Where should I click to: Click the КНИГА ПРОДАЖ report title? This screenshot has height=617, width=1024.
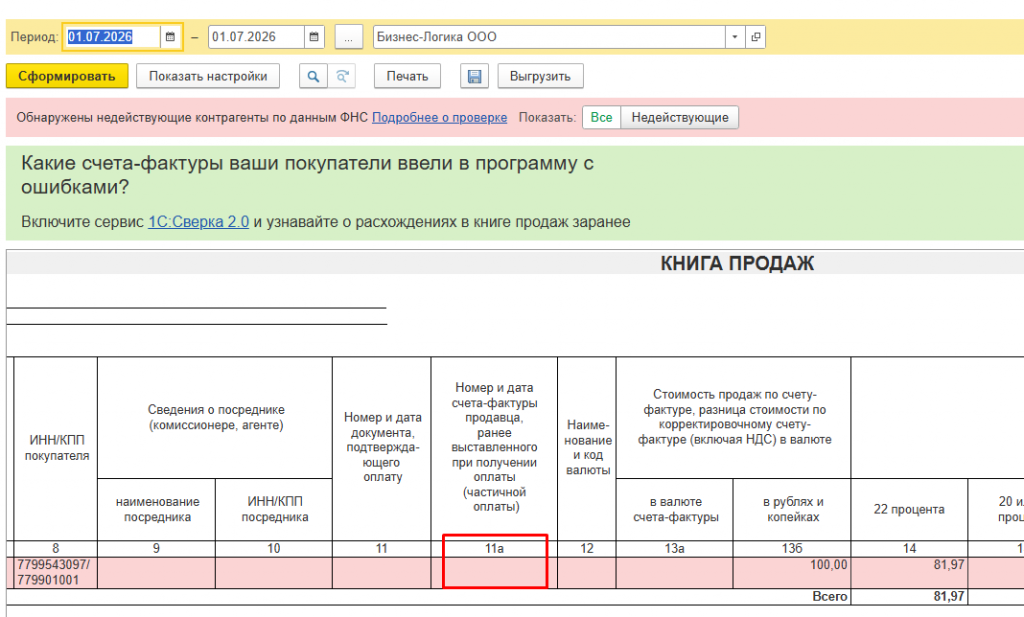(737, 264)
